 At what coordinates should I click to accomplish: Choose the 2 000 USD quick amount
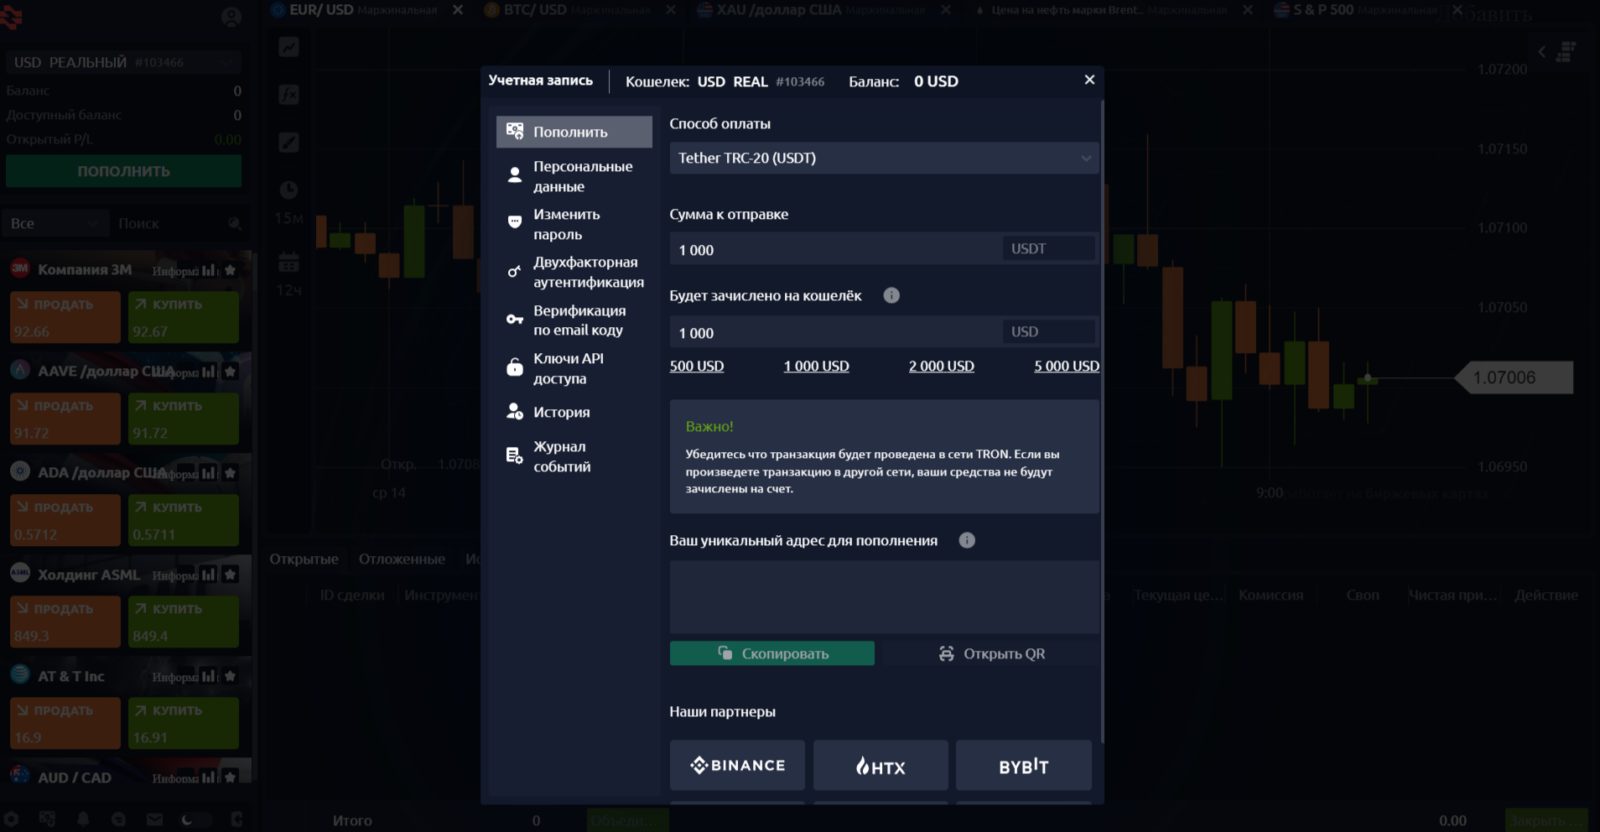point(941,366)
